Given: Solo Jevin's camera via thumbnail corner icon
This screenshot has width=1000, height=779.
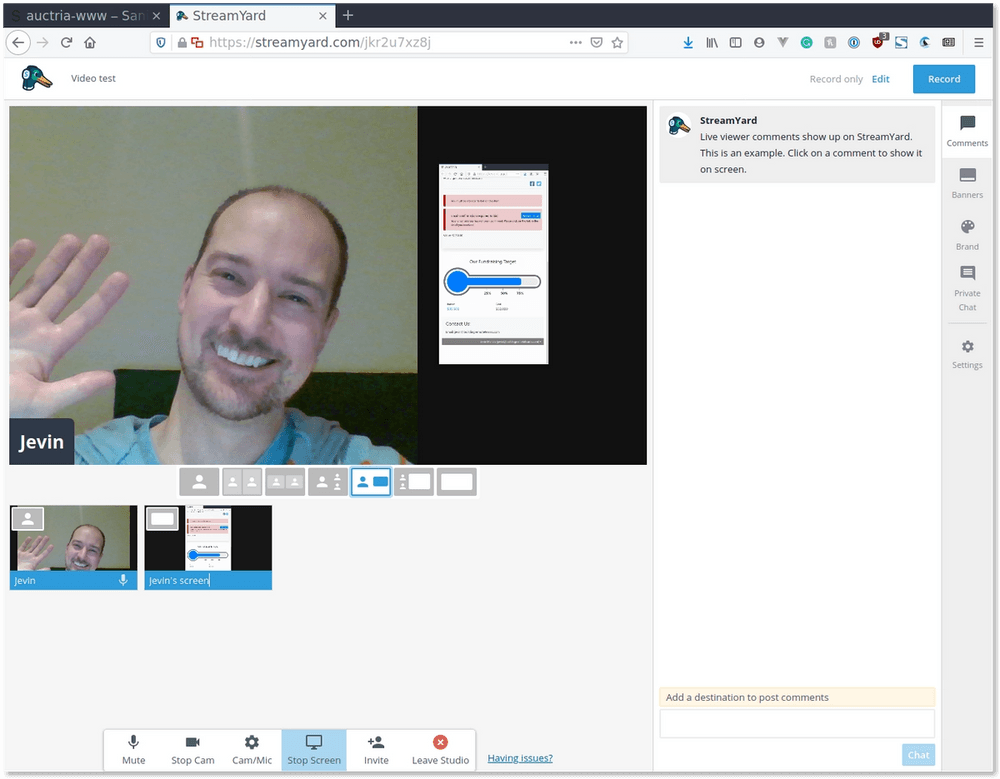Looking at the screenshot, I should click(27, 519).
